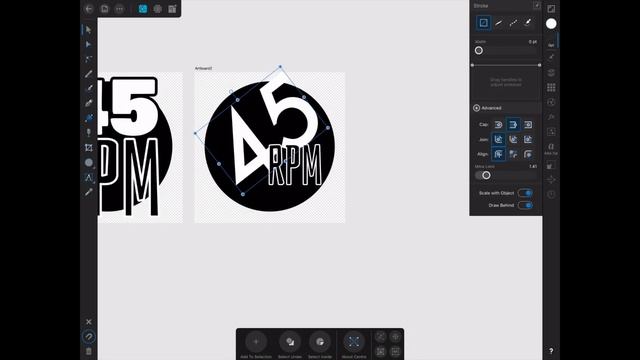Image resolution: width=640 pixels, height=360 pixels.
Task: Click the Artboard2 label
Action: [x=203, y=68]
